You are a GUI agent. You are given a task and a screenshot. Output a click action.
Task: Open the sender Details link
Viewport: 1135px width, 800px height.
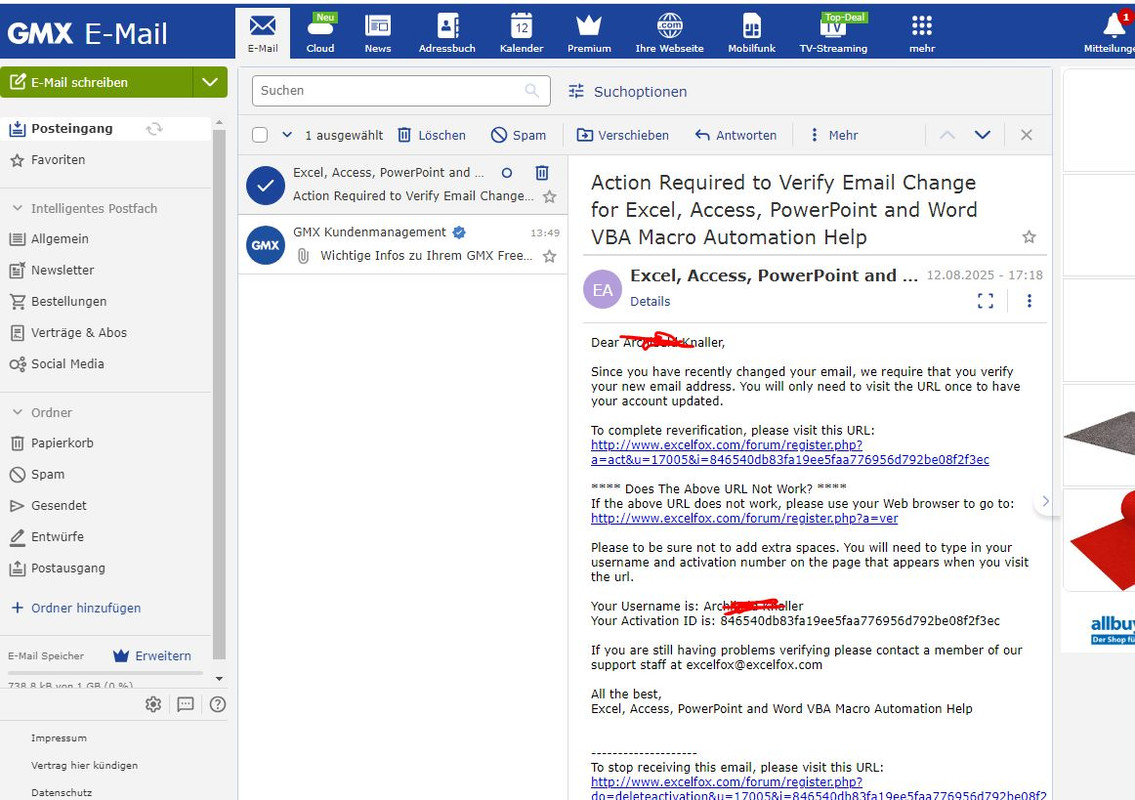pyautogui.click(x=649, y=301)
